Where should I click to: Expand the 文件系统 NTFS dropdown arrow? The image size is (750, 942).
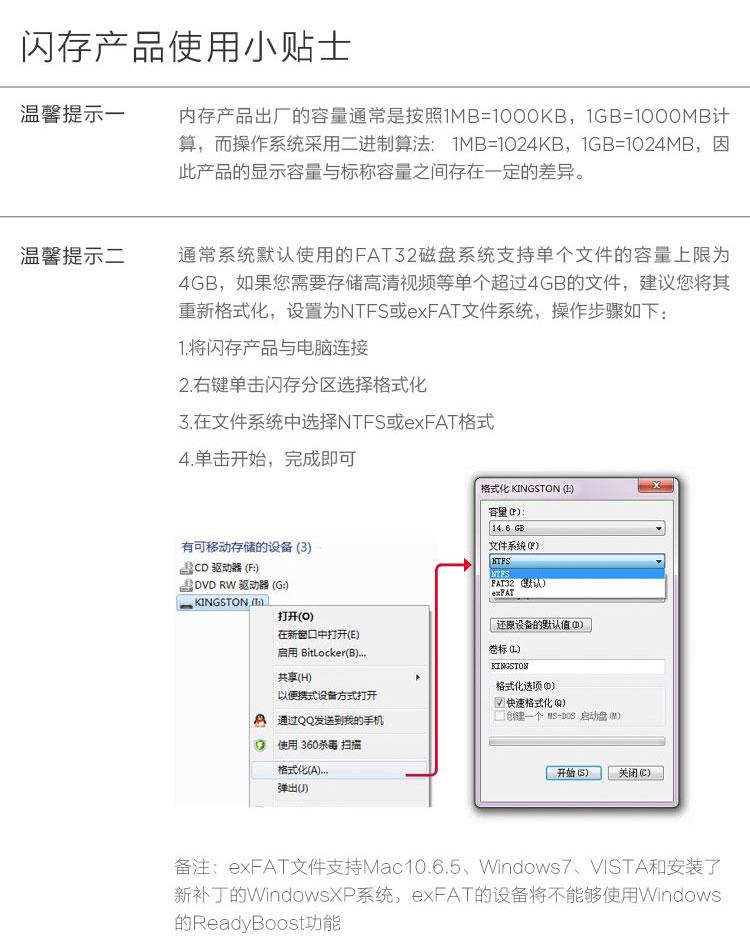(x=659, y=561)
